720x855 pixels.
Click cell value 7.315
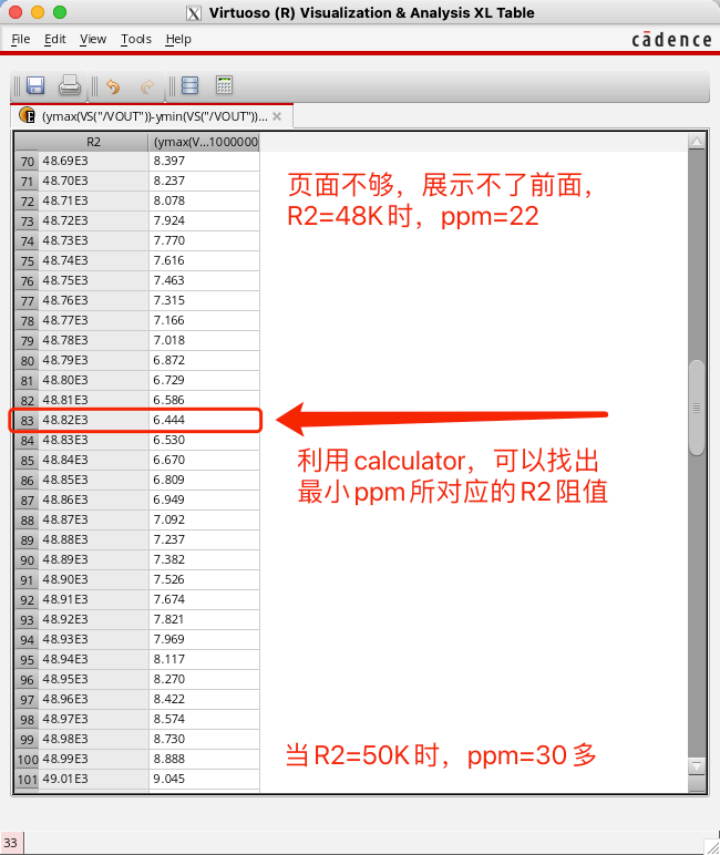tap(205, 300)
